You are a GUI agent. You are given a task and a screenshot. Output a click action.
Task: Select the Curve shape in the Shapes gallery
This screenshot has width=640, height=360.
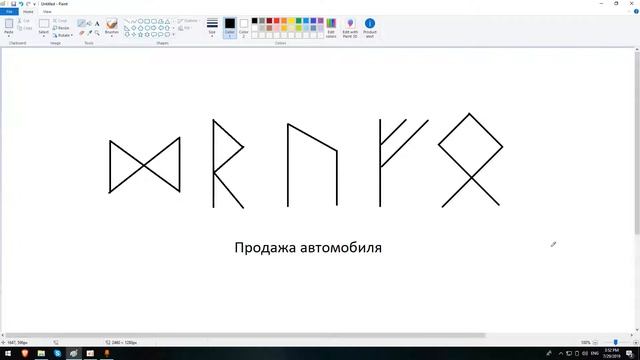pyautogui.click(x=133, y=21)
